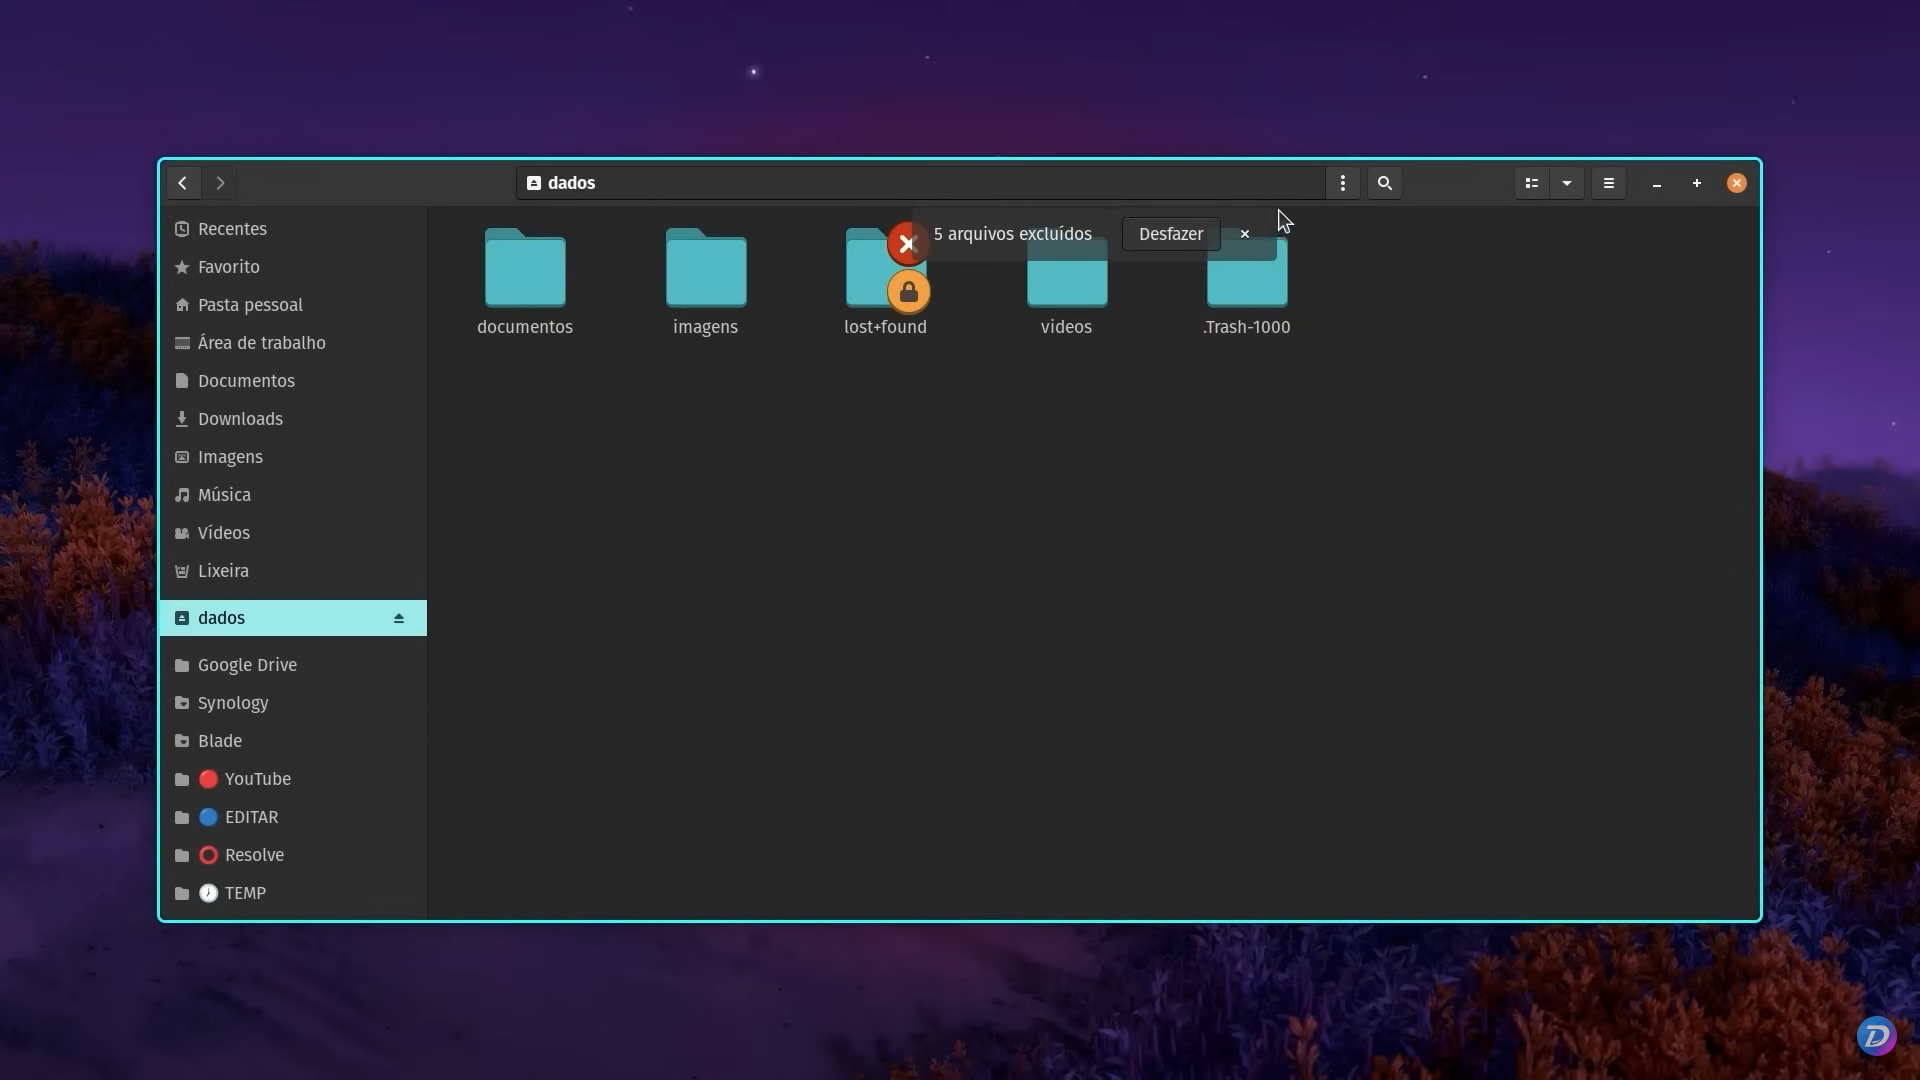This screenshot has width=1920, height=1080.
Task: Open the view options dropdown arrow
Action: point(1567,183)
